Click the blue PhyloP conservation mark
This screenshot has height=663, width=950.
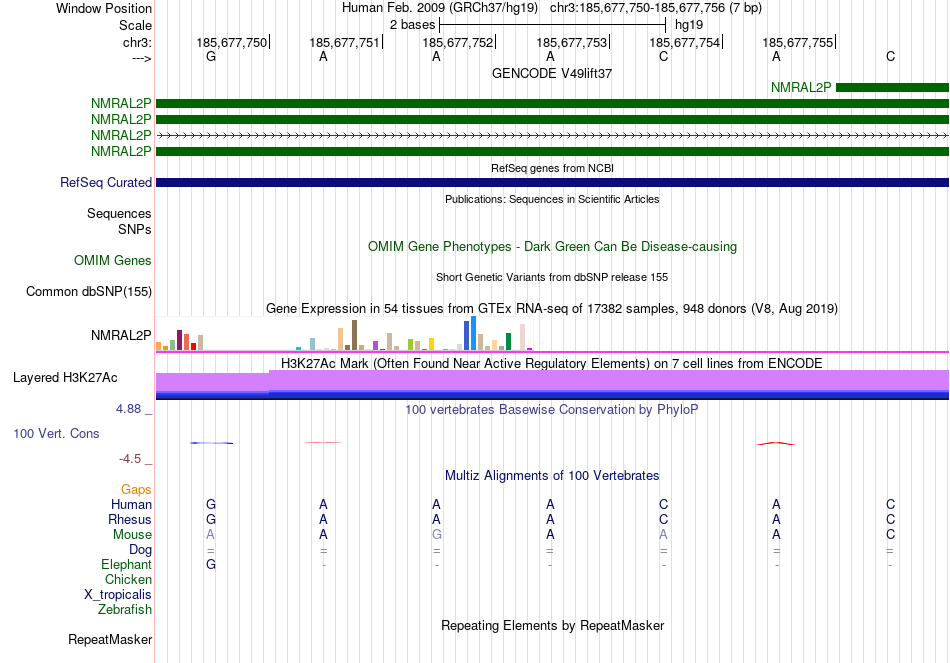point(211,443)
